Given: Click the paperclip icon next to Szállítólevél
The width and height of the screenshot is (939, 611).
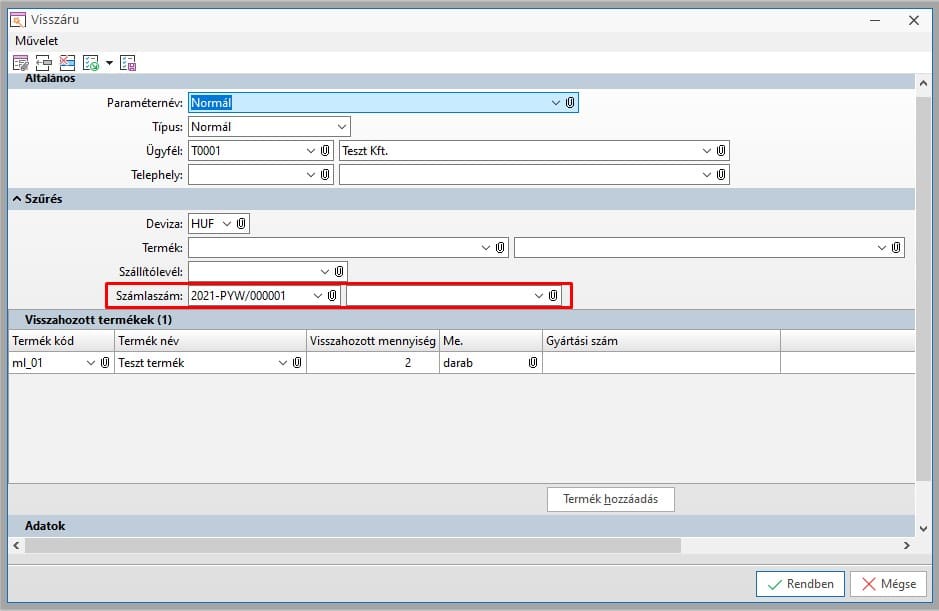Looking at the screenshot, I should pyautogui.click(x=339, y=271).
